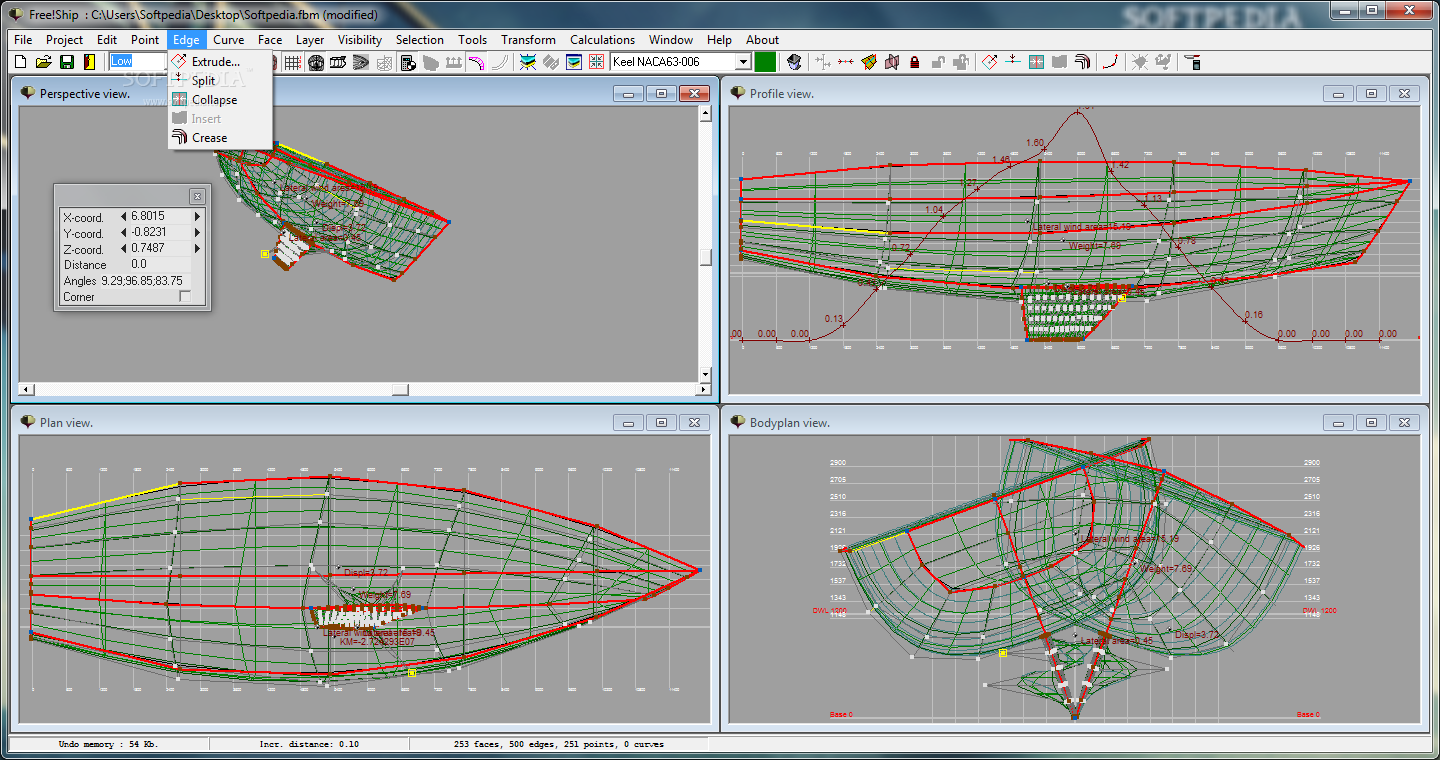
Task: Click the last toolbar icon with red bar
Action: click(x=1191, y=62)
